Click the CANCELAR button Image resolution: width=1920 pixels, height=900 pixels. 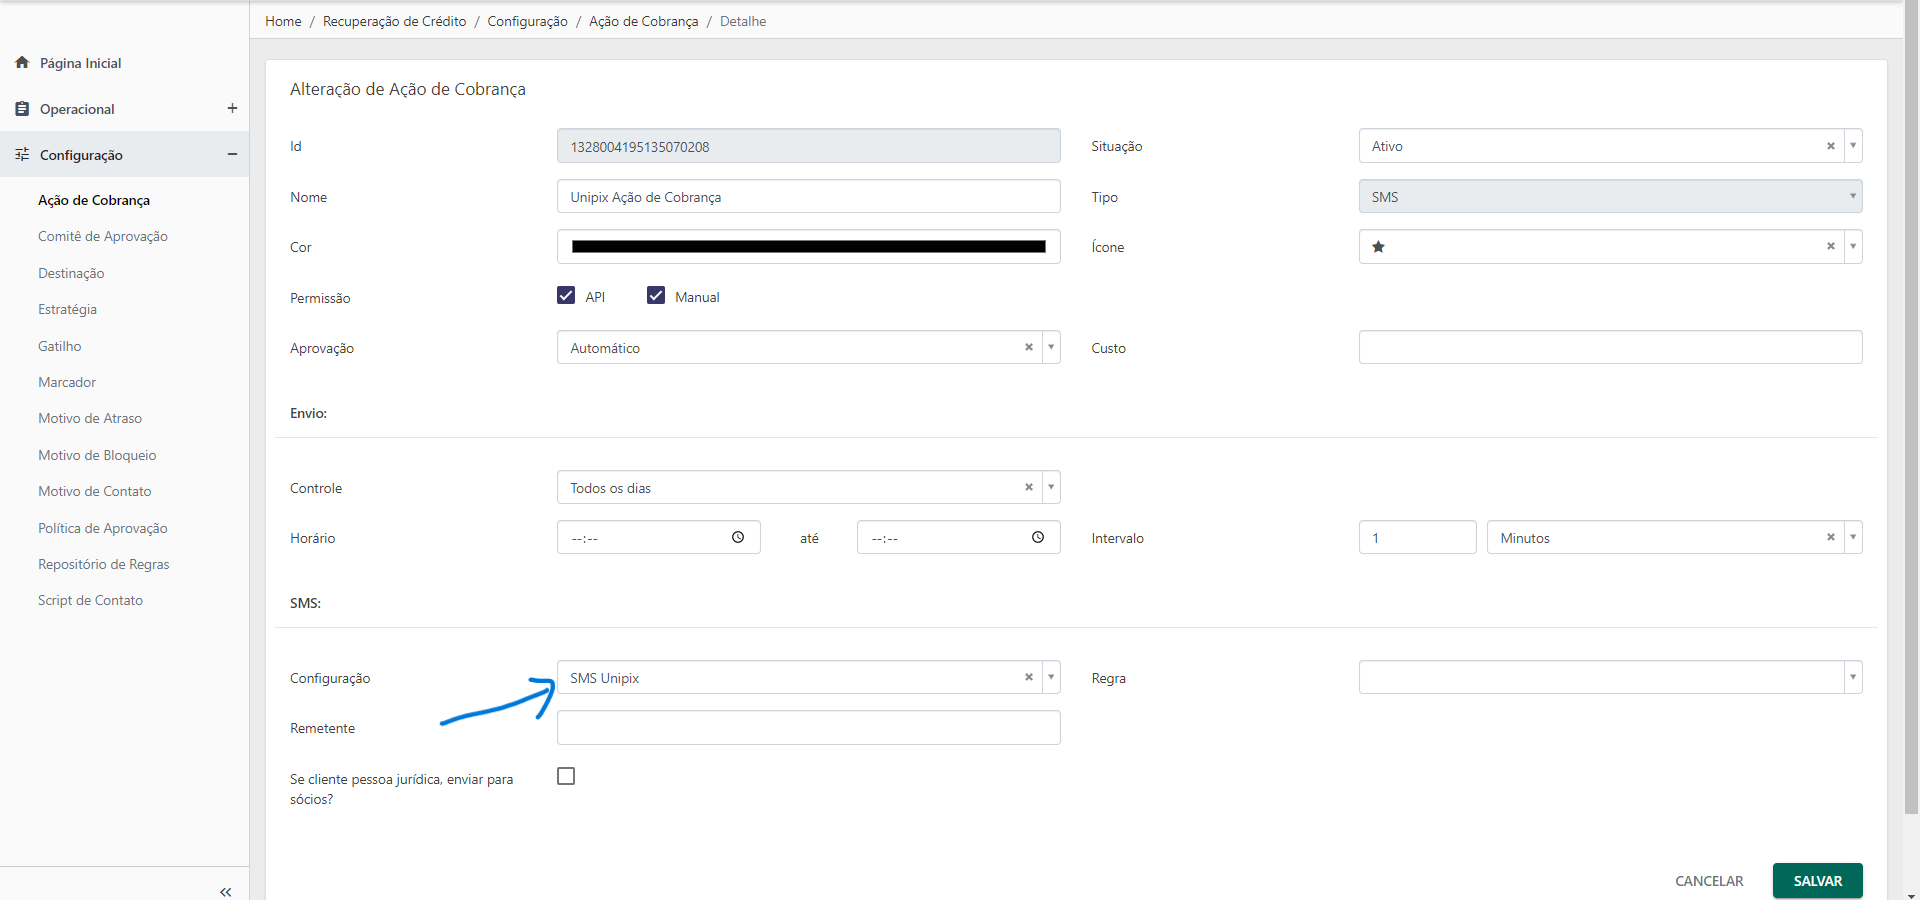1709,881
